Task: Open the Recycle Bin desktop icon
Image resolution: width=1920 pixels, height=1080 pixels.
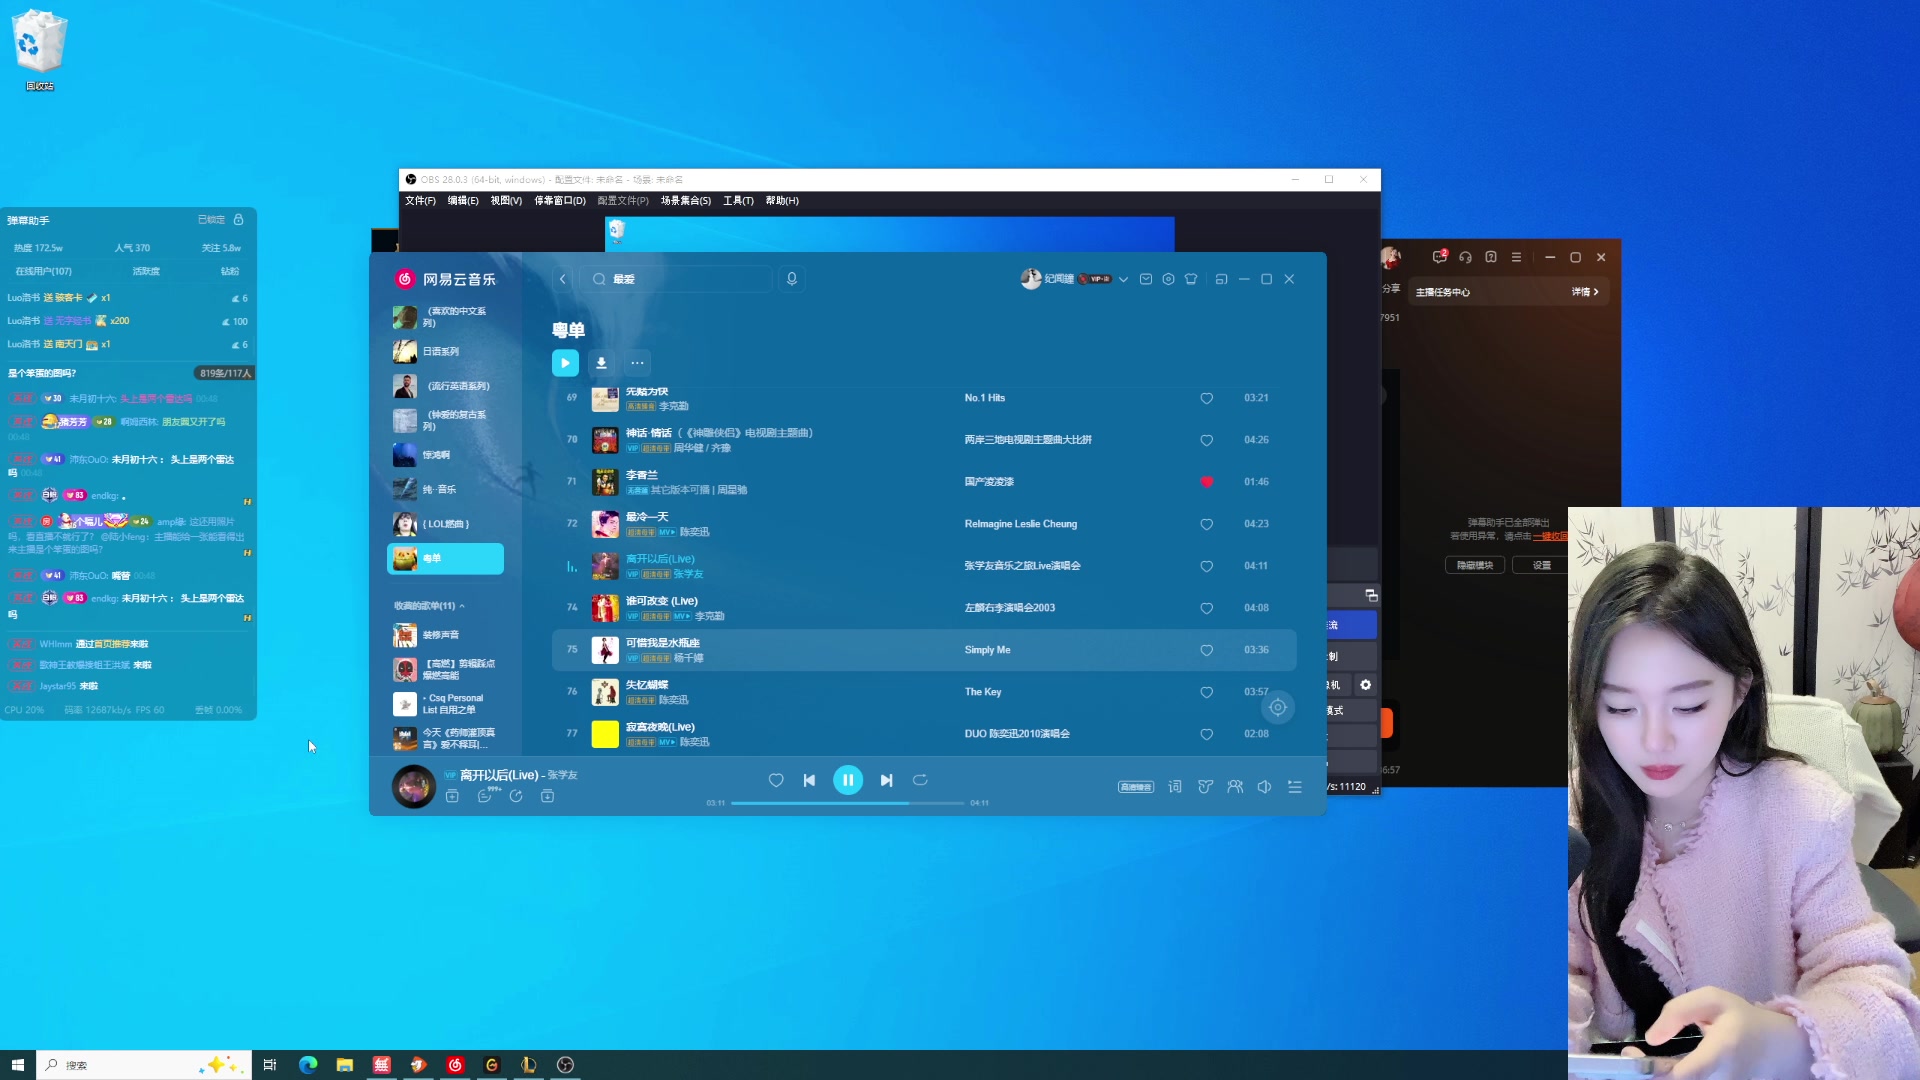Action: 39,50
